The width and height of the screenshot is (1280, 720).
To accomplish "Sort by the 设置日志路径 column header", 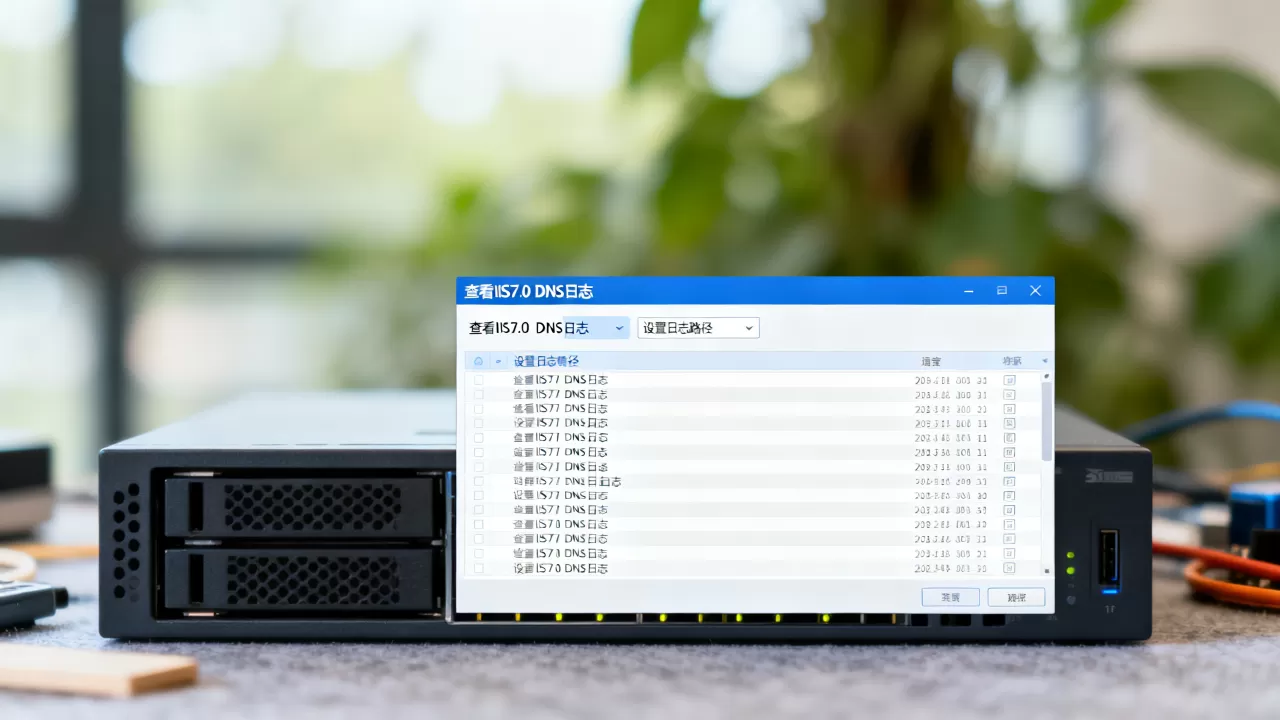I will pos(546,361).
